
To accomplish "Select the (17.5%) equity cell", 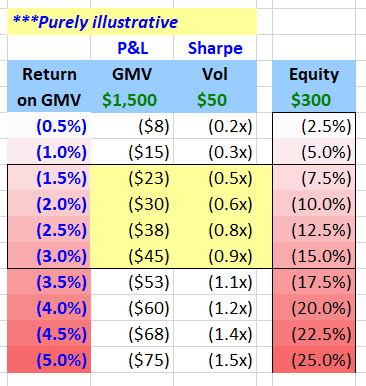I will (314, 282).
